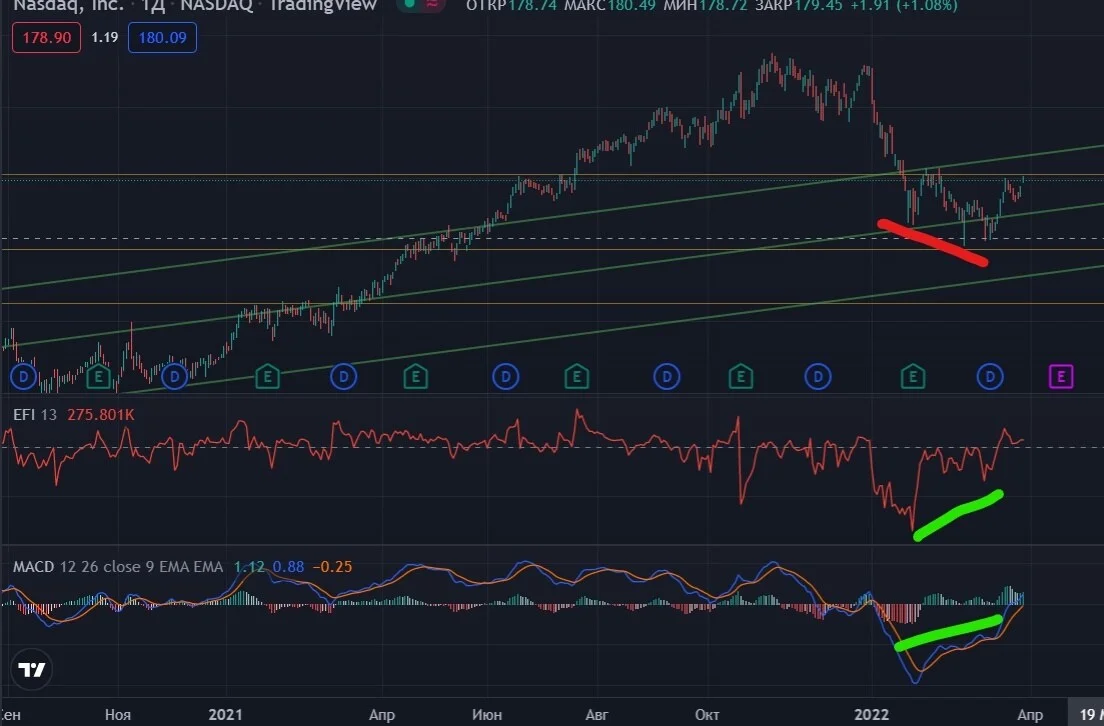Click the Ноя label on time axis
The height and width of the screenshot is (726, 1104).
[118, 715]
